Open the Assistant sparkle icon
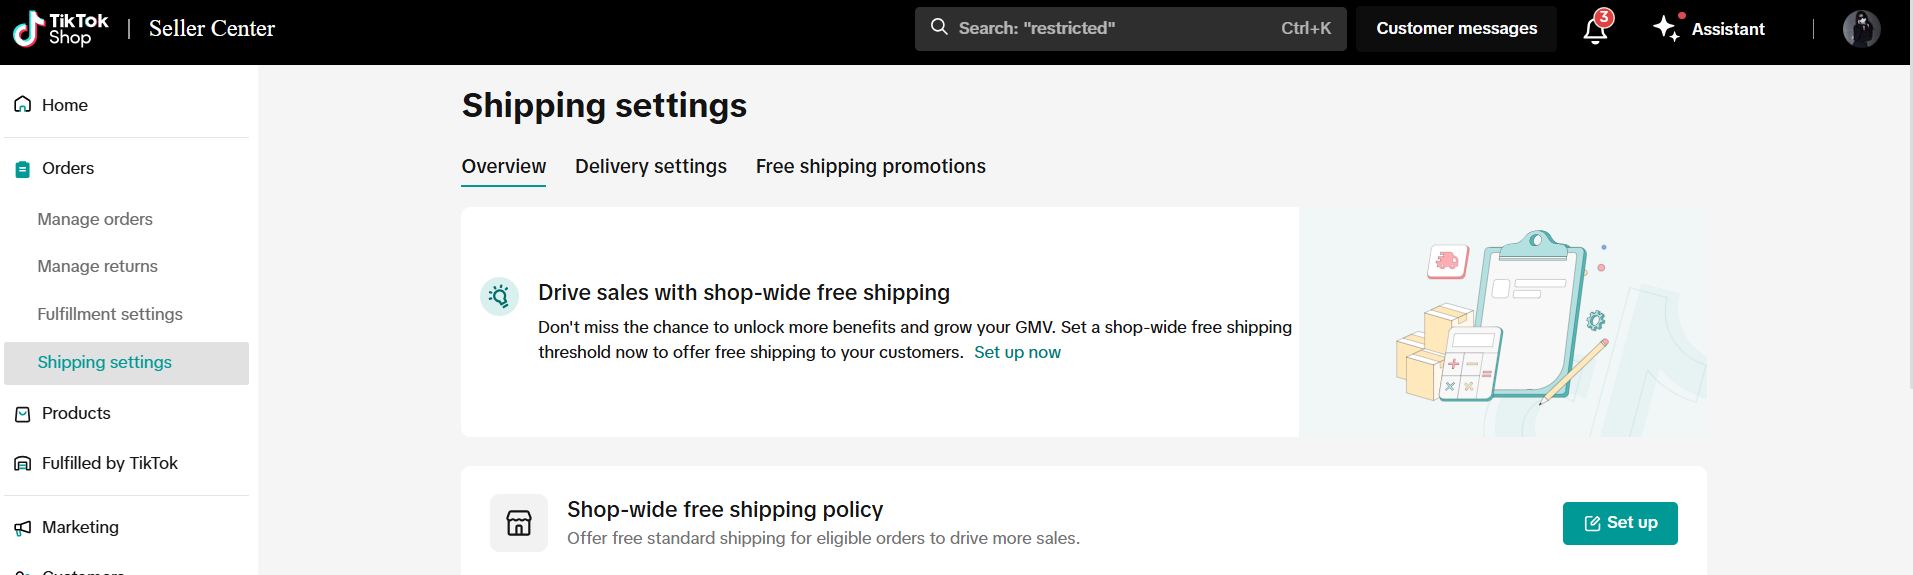Screen dimensions: 1913x575 click(1666, 28)
